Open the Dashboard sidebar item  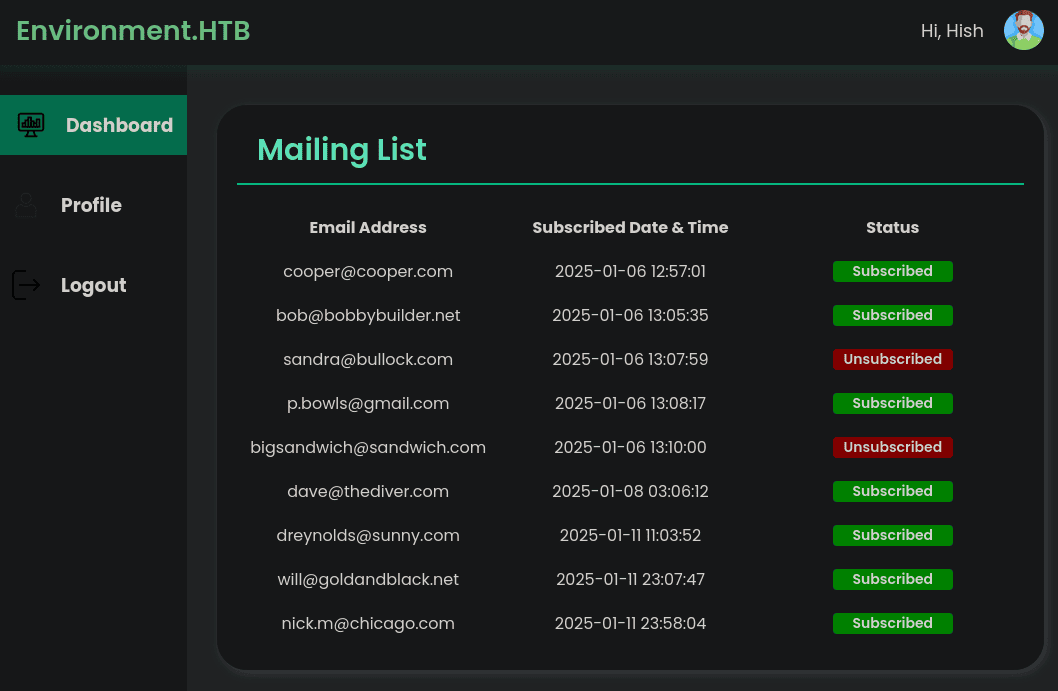point(119,125)
